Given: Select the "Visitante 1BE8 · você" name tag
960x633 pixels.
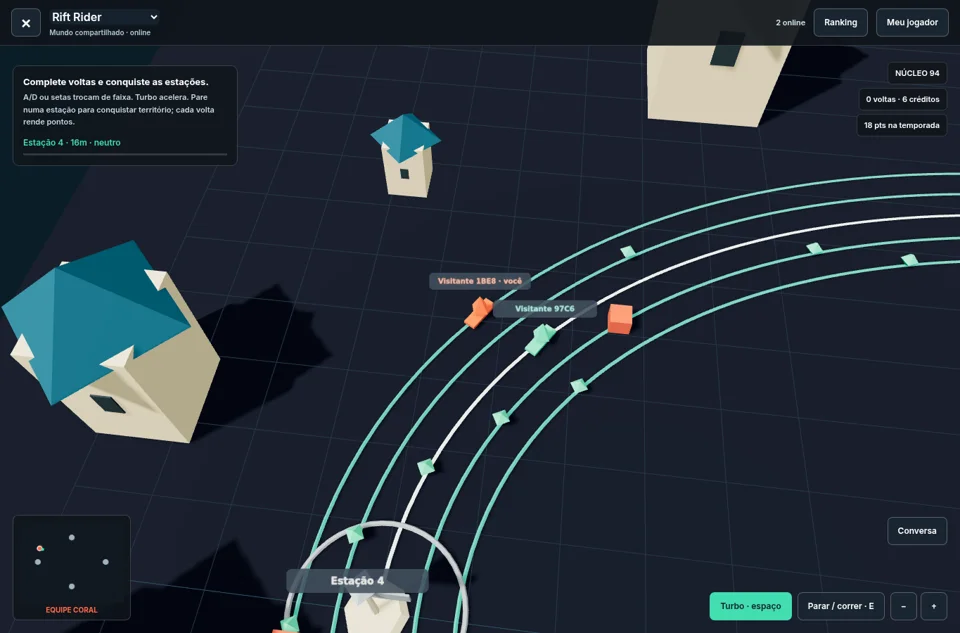Looking at the screenshot, I should pyautogui.click(x=479, y=281).
